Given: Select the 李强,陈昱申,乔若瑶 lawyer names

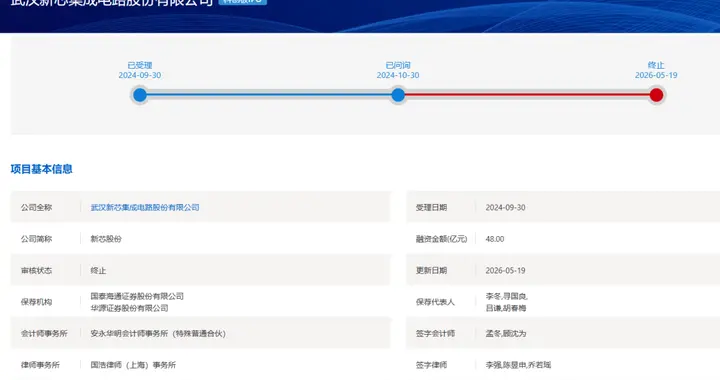Looking at the screenshot, I should pos(518,365).
